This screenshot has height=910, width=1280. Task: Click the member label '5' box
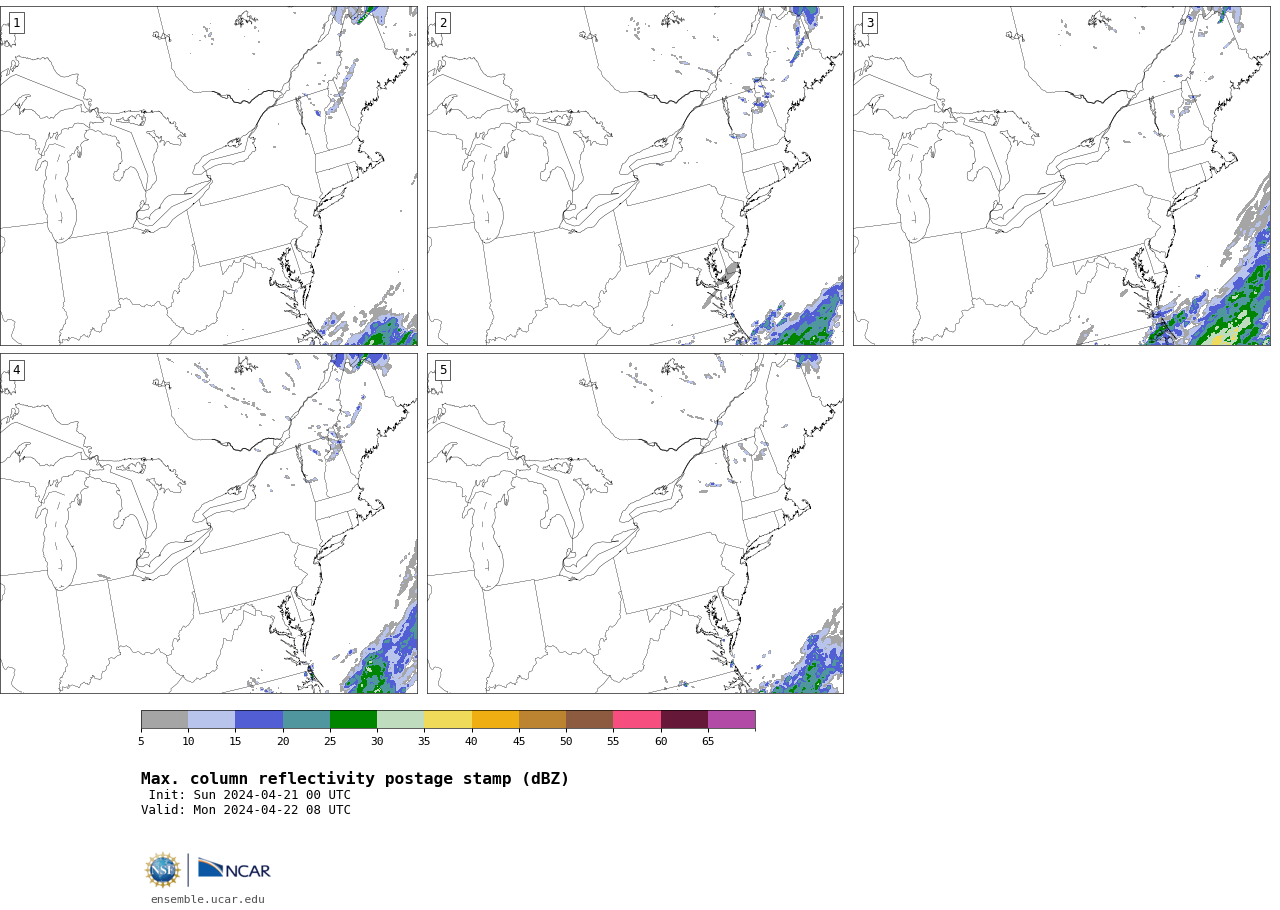(443, 370)
